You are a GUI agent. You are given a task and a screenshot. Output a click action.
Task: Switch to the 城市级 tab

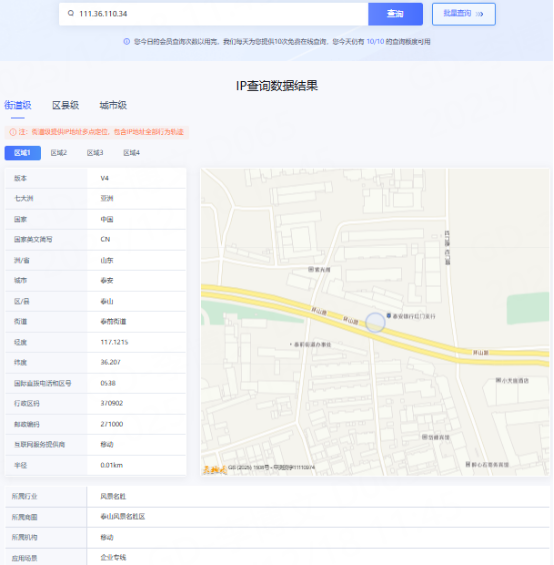113,105
